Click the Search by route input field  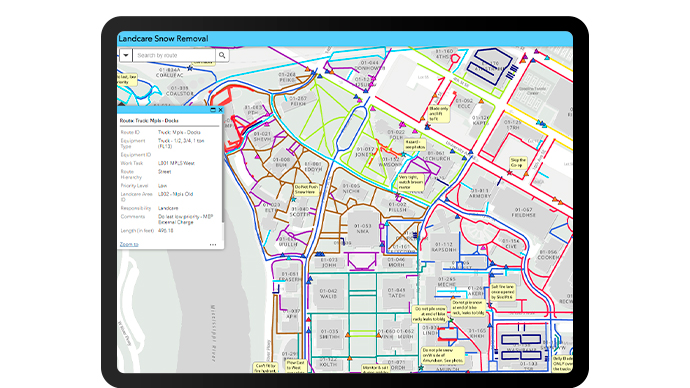[x=174, y=55]
